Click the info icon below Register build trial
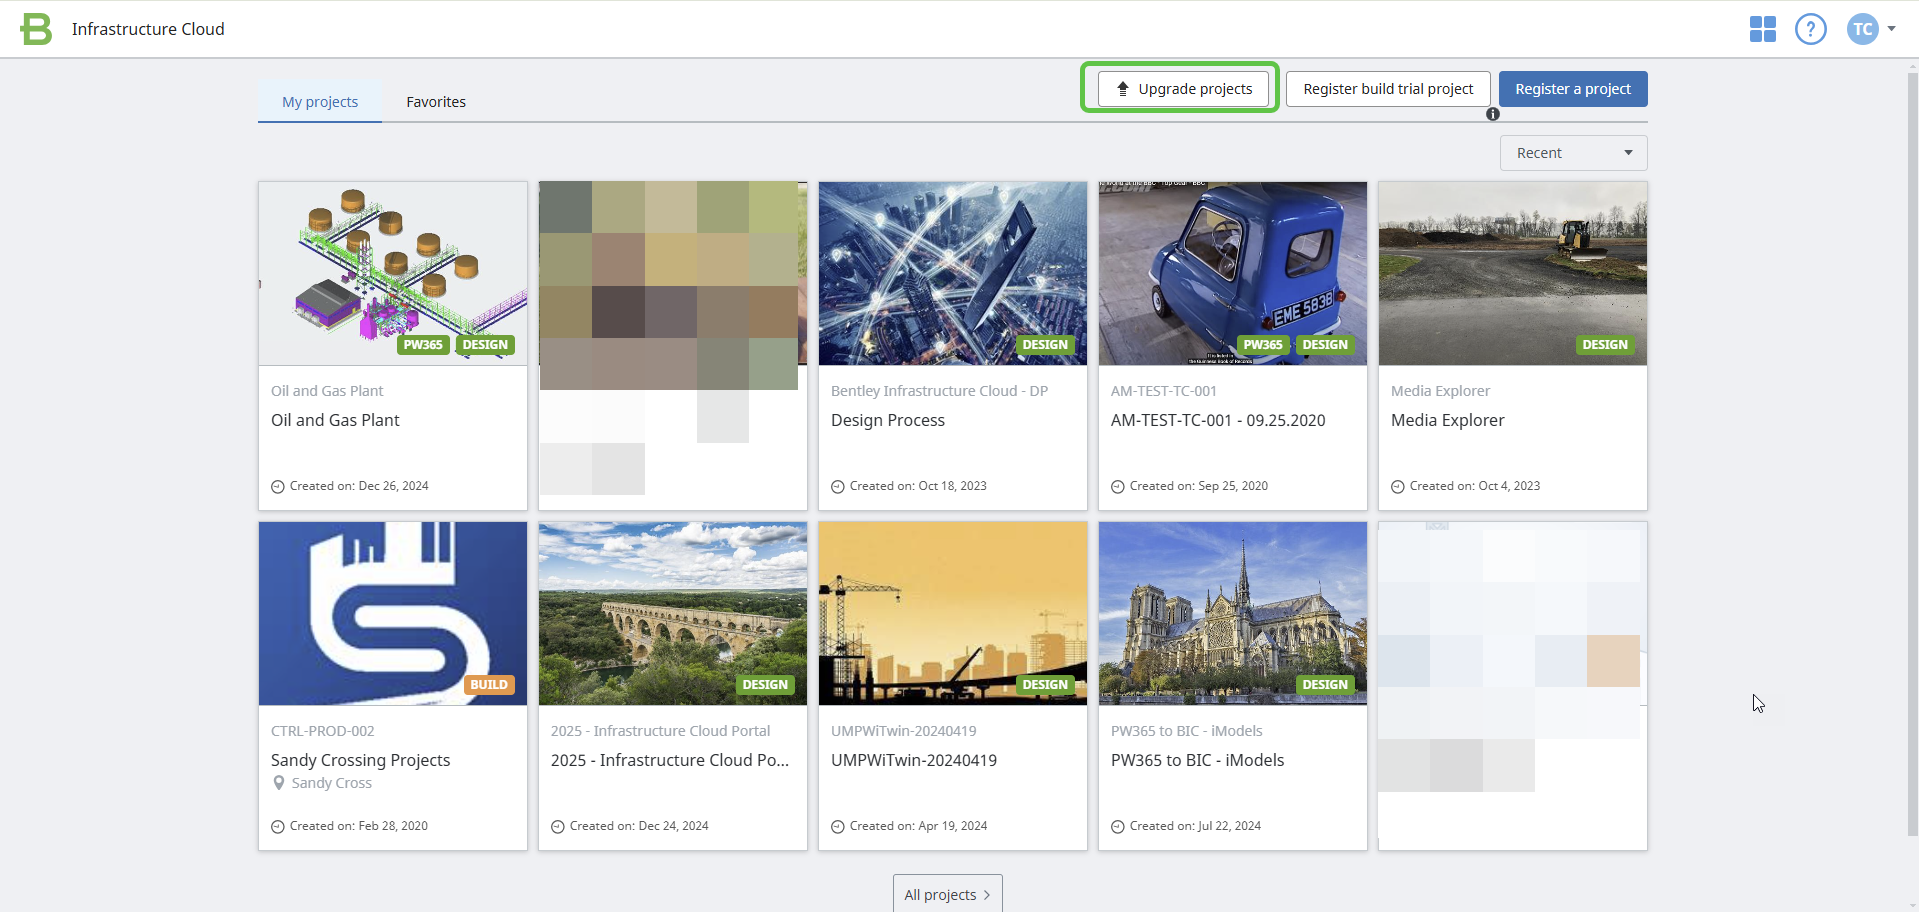 1493,114
